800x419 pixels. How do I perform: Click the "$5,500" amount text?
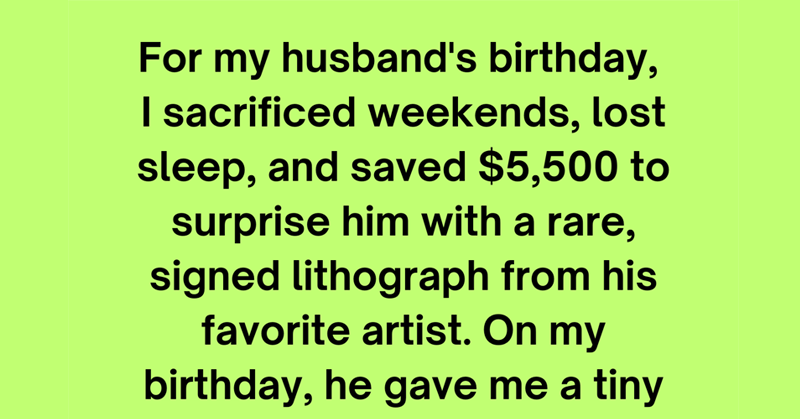pos(548,167)
